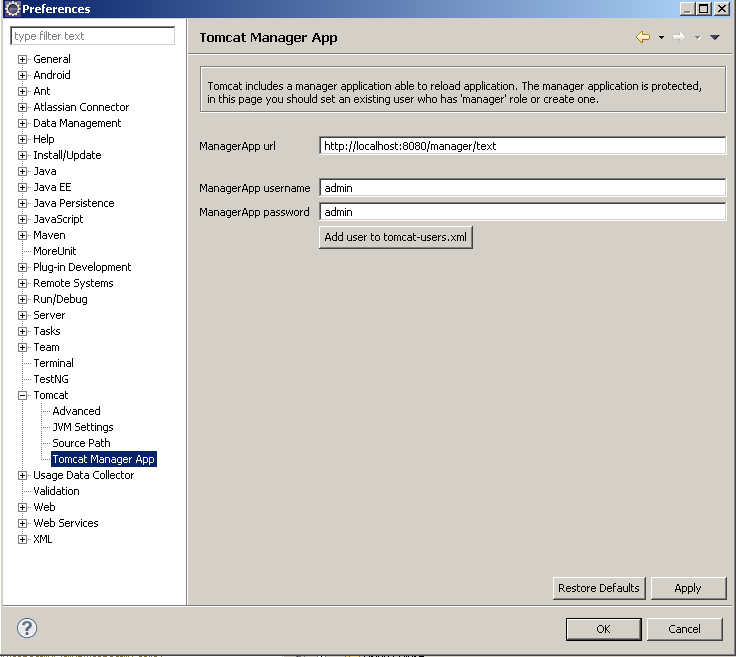Select the Tomcat preferences page
Image resolution: width=736 pixels, height=657 pixels.
point(51,395)
